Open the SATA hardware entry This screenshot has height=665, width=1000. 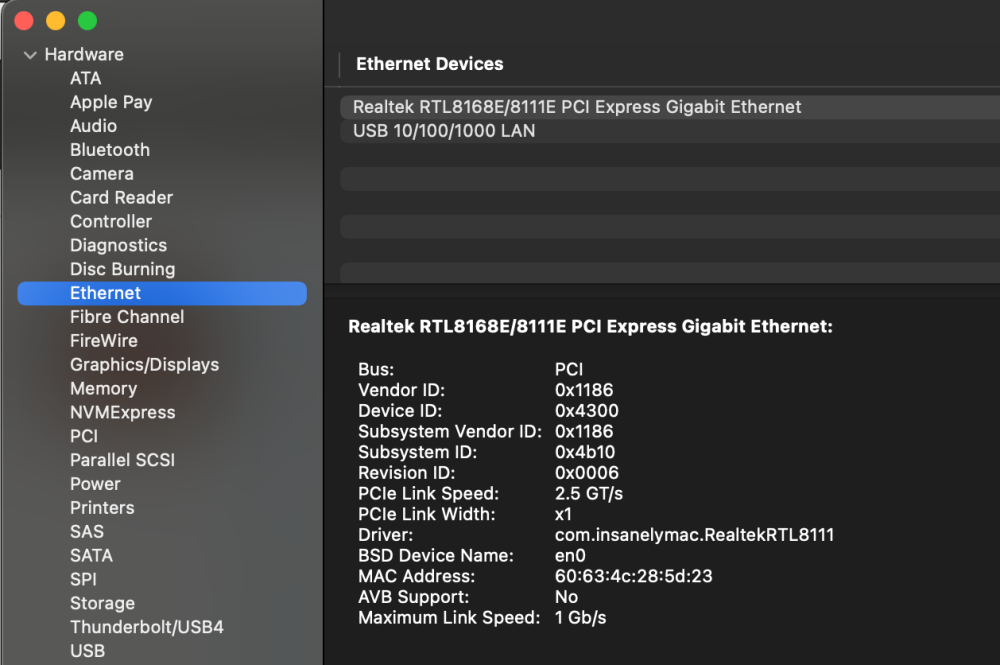[x=91, y=556]
